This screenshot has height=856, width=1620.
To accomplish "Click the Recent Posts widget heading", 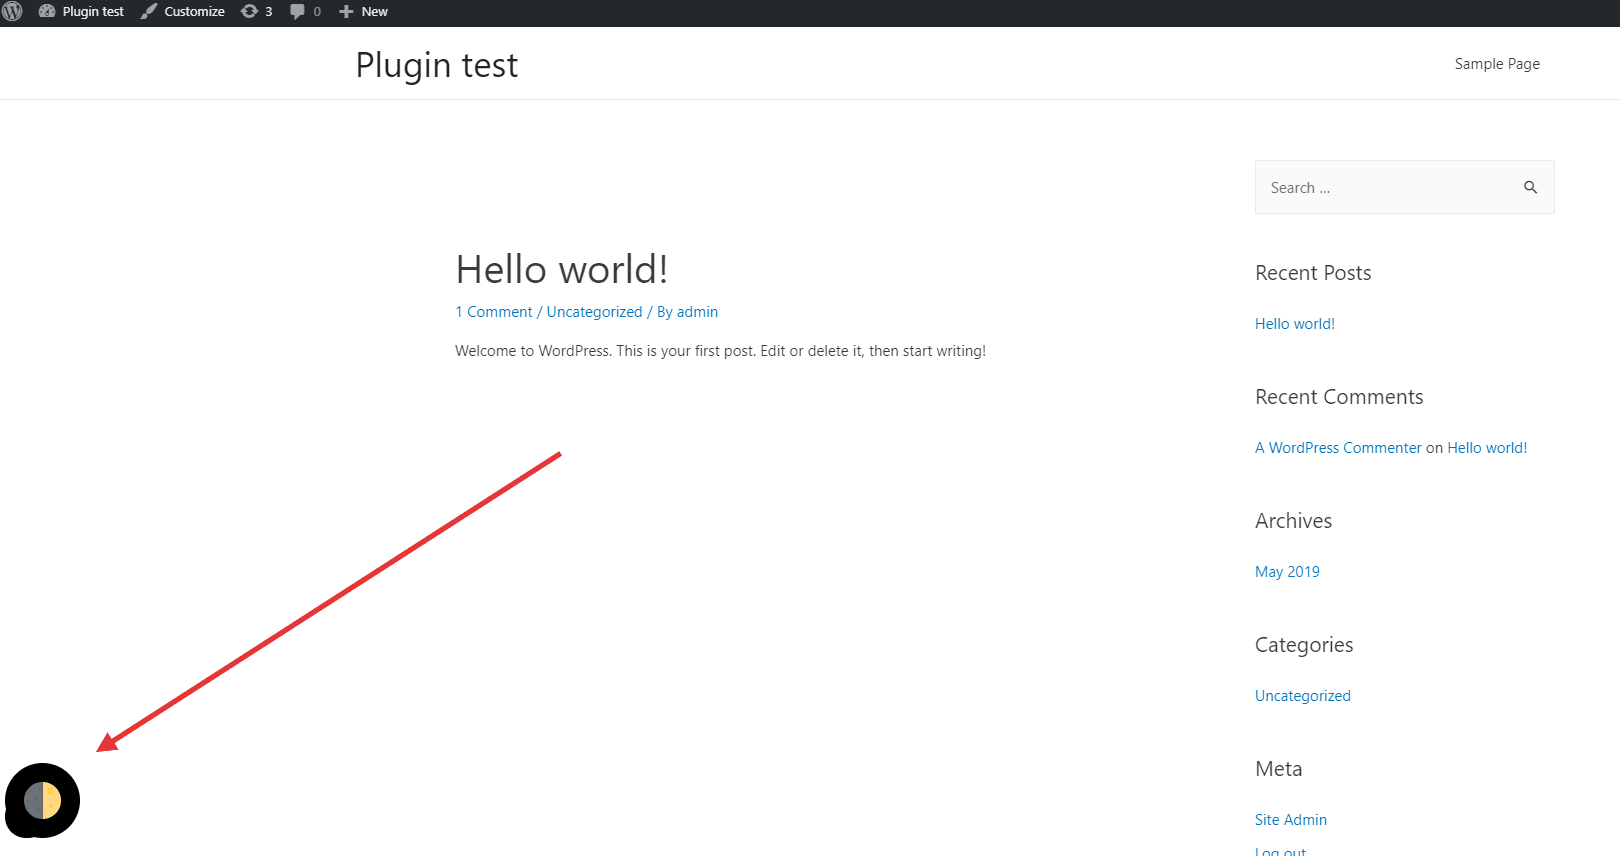I will tap(1313, 273).
